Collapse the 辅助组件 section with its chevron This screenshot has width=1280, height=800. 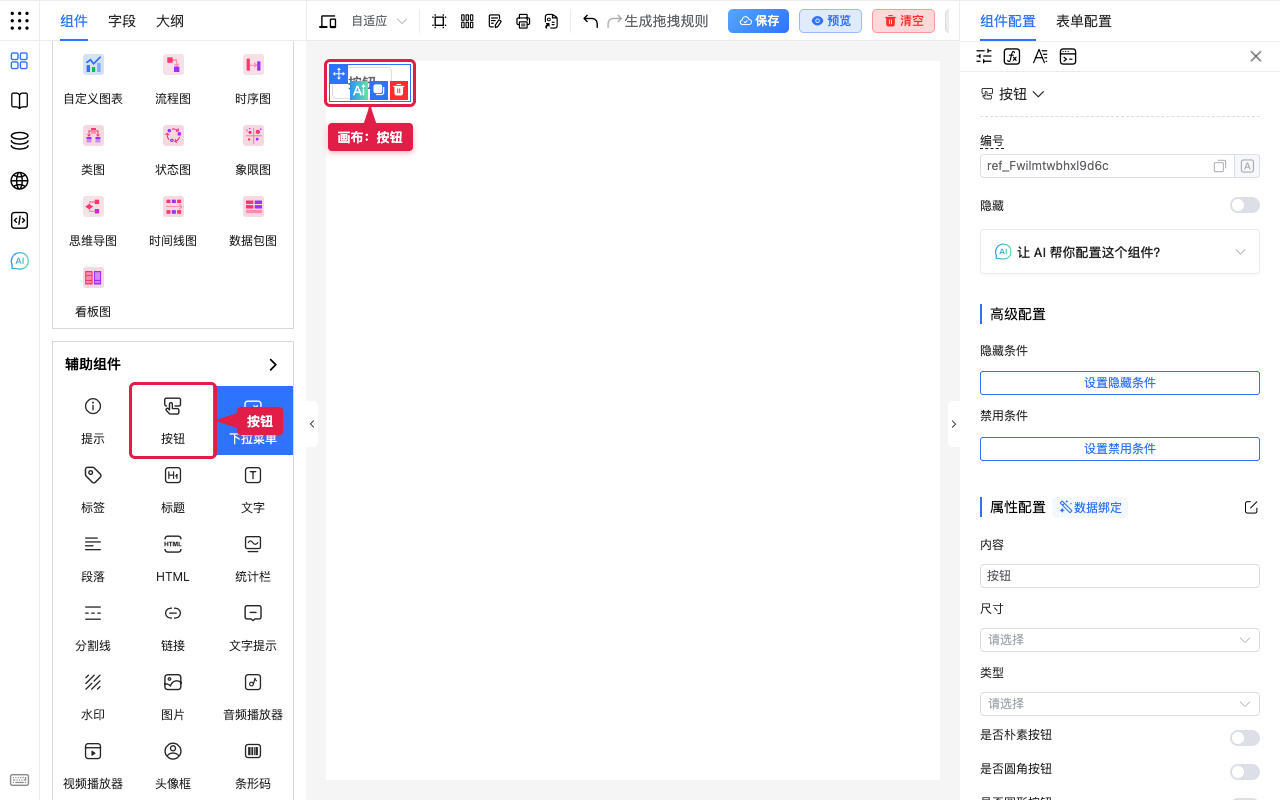pyautogui.click(x=273, y=365)
